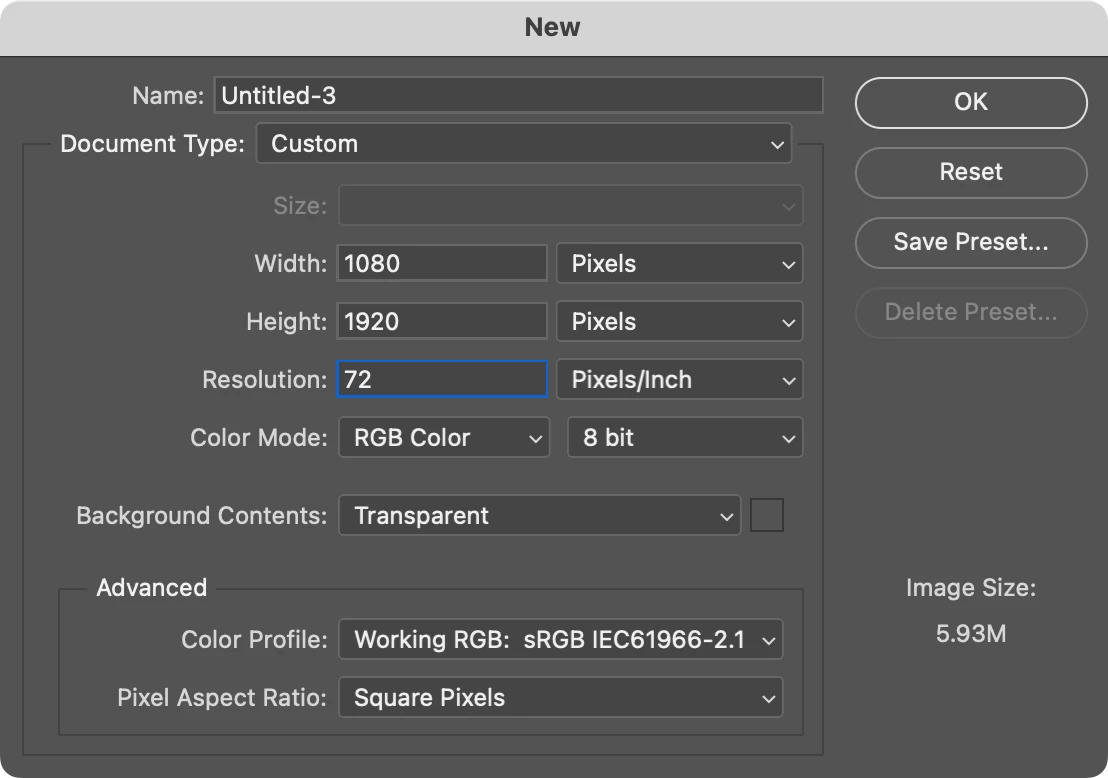The height and width of the screenshot is (778, 1108).
Task: Open the Document Type dropdown
Action: (523, 144)
